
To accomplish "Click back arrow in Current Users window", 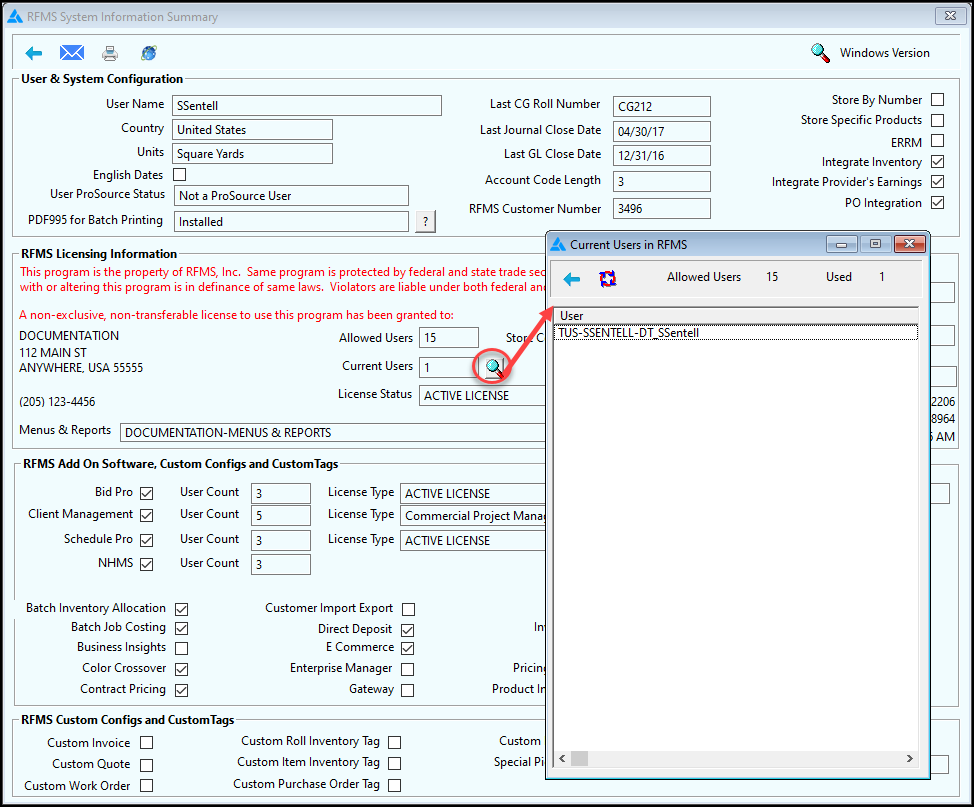I will click(x=571, y=279).
